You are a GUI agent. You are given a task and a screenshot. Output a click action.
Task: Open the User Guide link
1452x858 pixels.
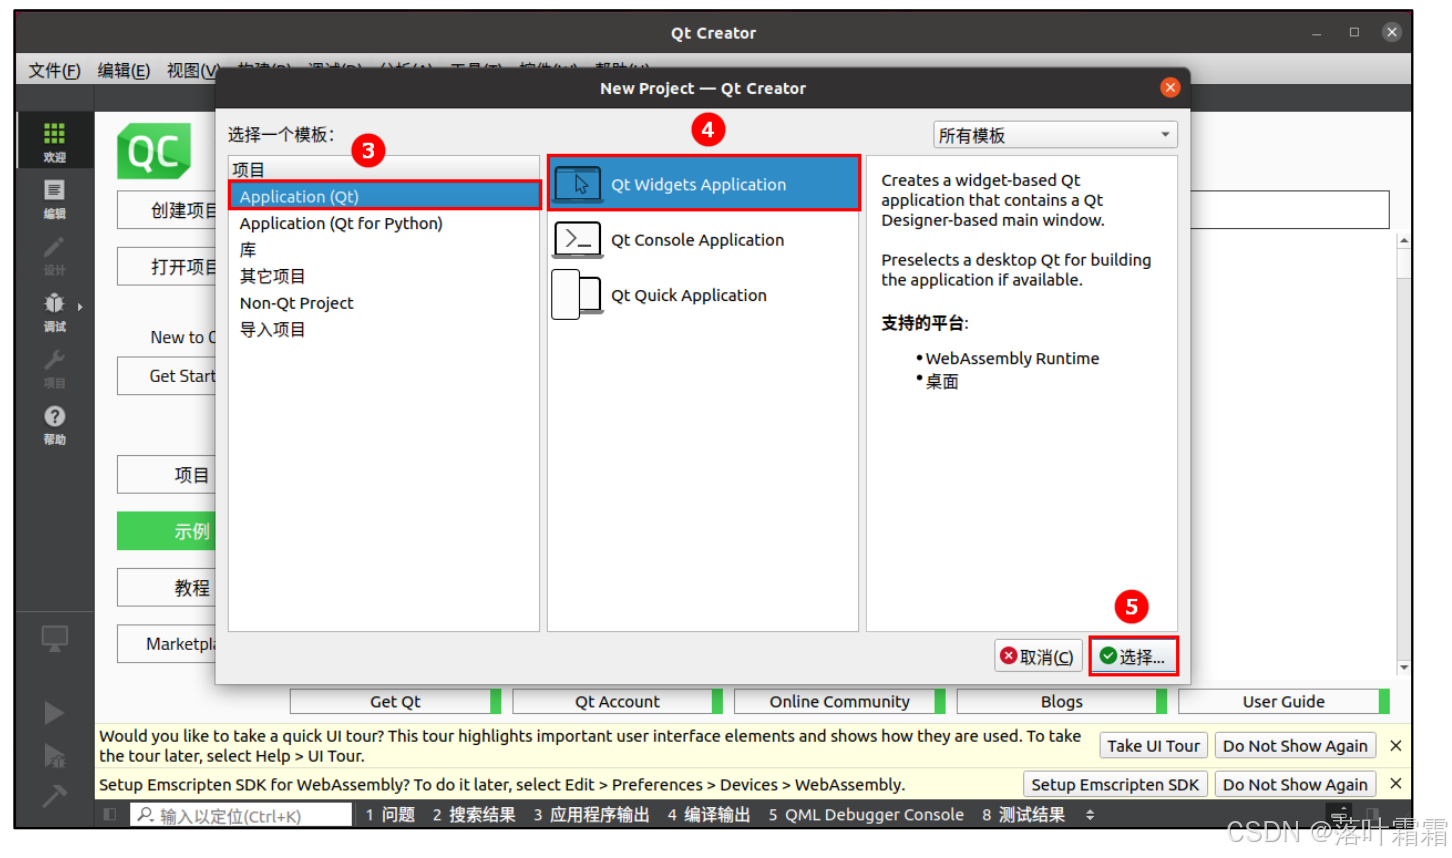tap(1284, 701)
